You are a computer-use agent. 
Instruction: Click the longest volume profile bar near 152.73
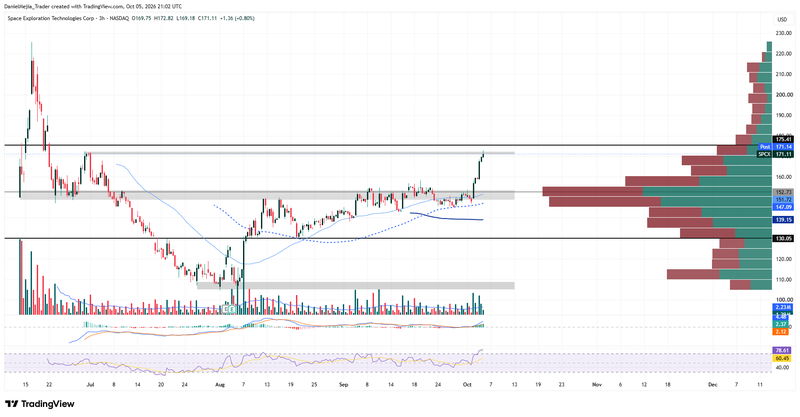click(x=657, y=192)
